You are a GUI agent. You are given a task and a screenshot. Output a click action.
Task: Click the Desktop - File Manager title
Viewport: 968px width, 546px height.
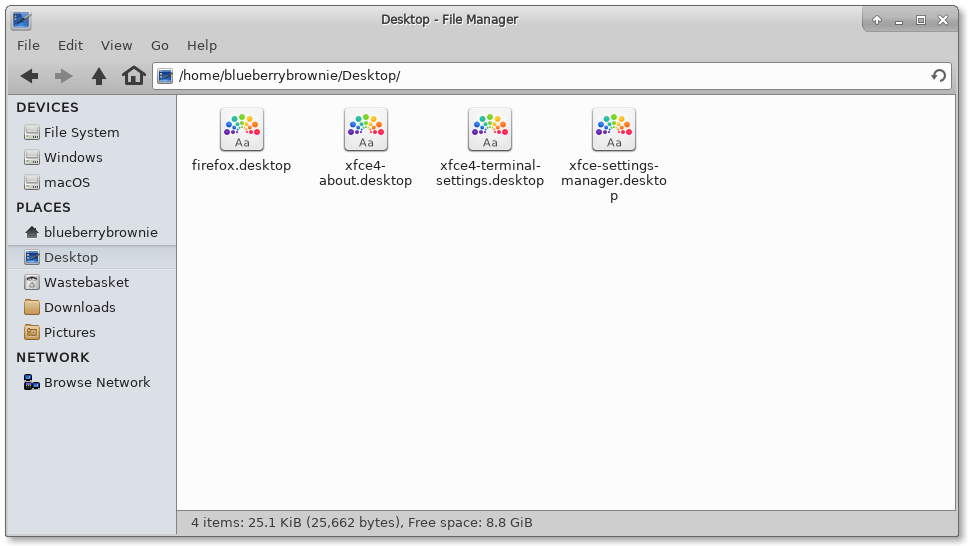coord(449,20)
